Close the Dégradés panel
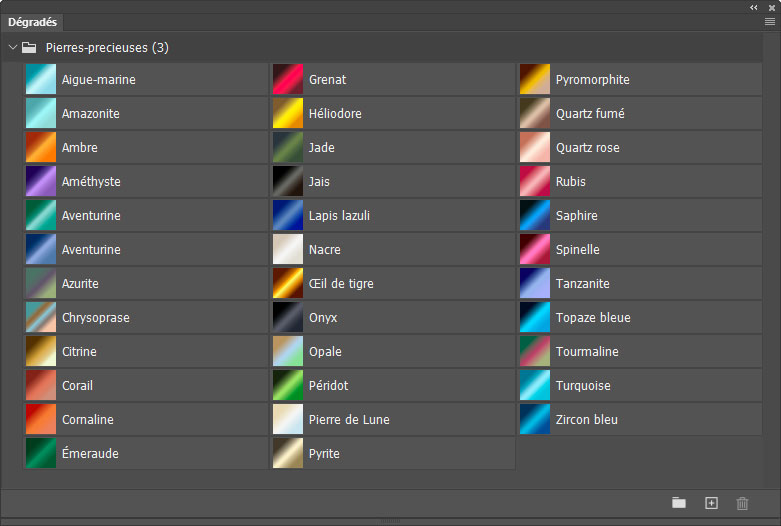The height and width of the screenshot is (526, 781). coord(771,7)
